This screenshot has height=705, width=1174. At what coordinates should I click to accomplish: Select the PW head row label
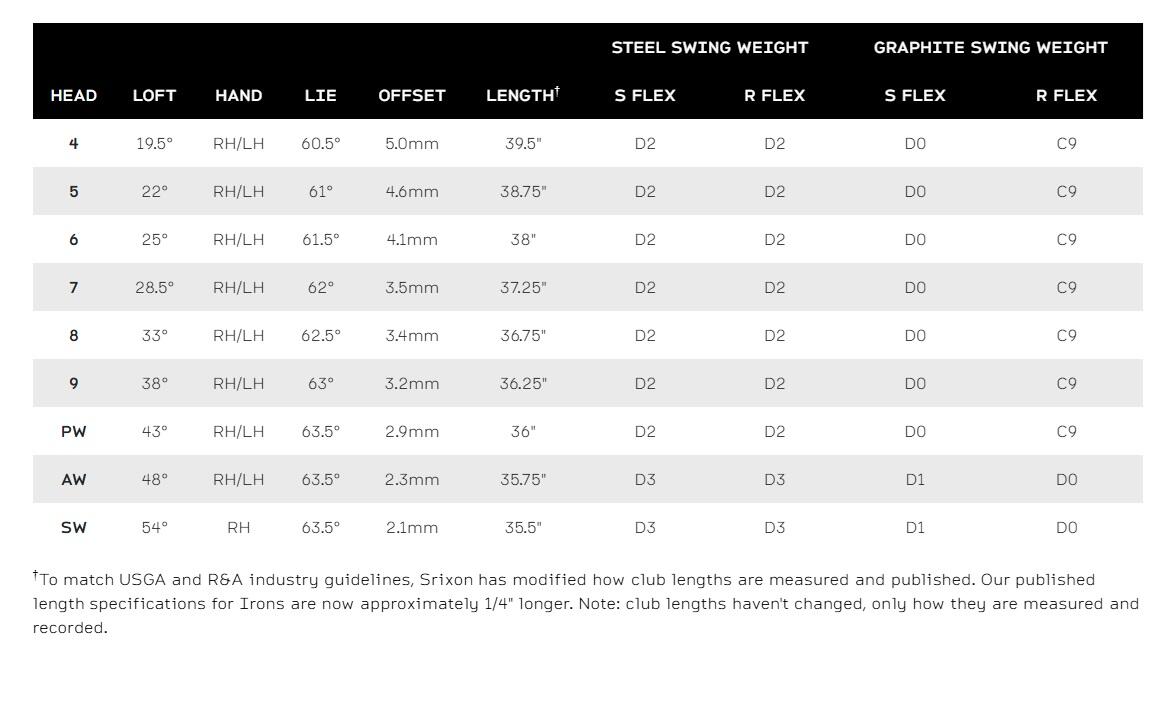[x=73, y=432]
